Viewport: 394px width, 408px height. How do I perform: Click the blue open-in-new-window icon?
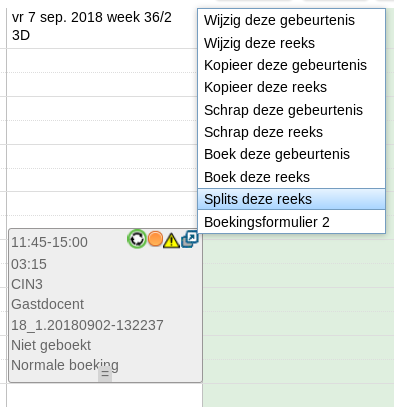coord(190,239)
